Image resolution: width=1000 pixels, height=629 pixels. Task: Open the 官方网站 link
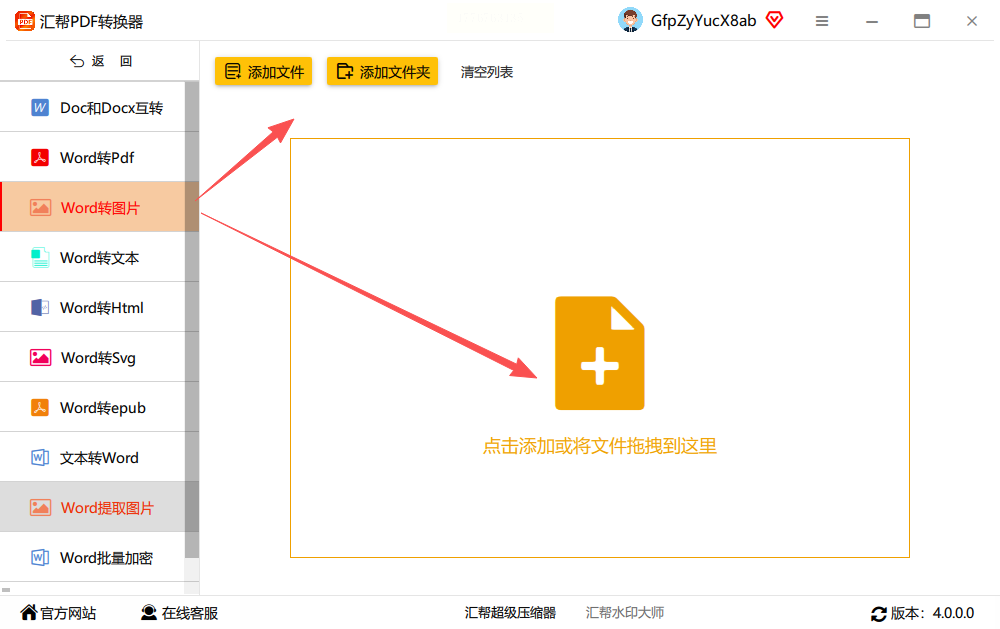(x=58, y=613)
